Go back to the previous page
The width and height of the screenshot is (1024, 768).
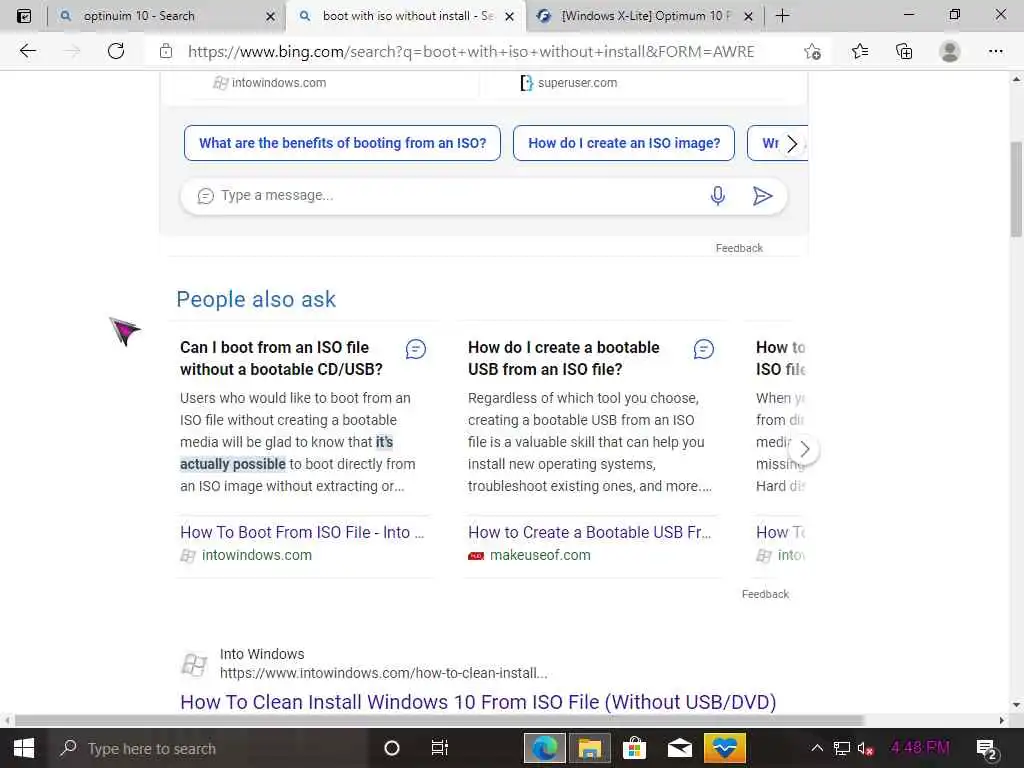pos(27,51)
